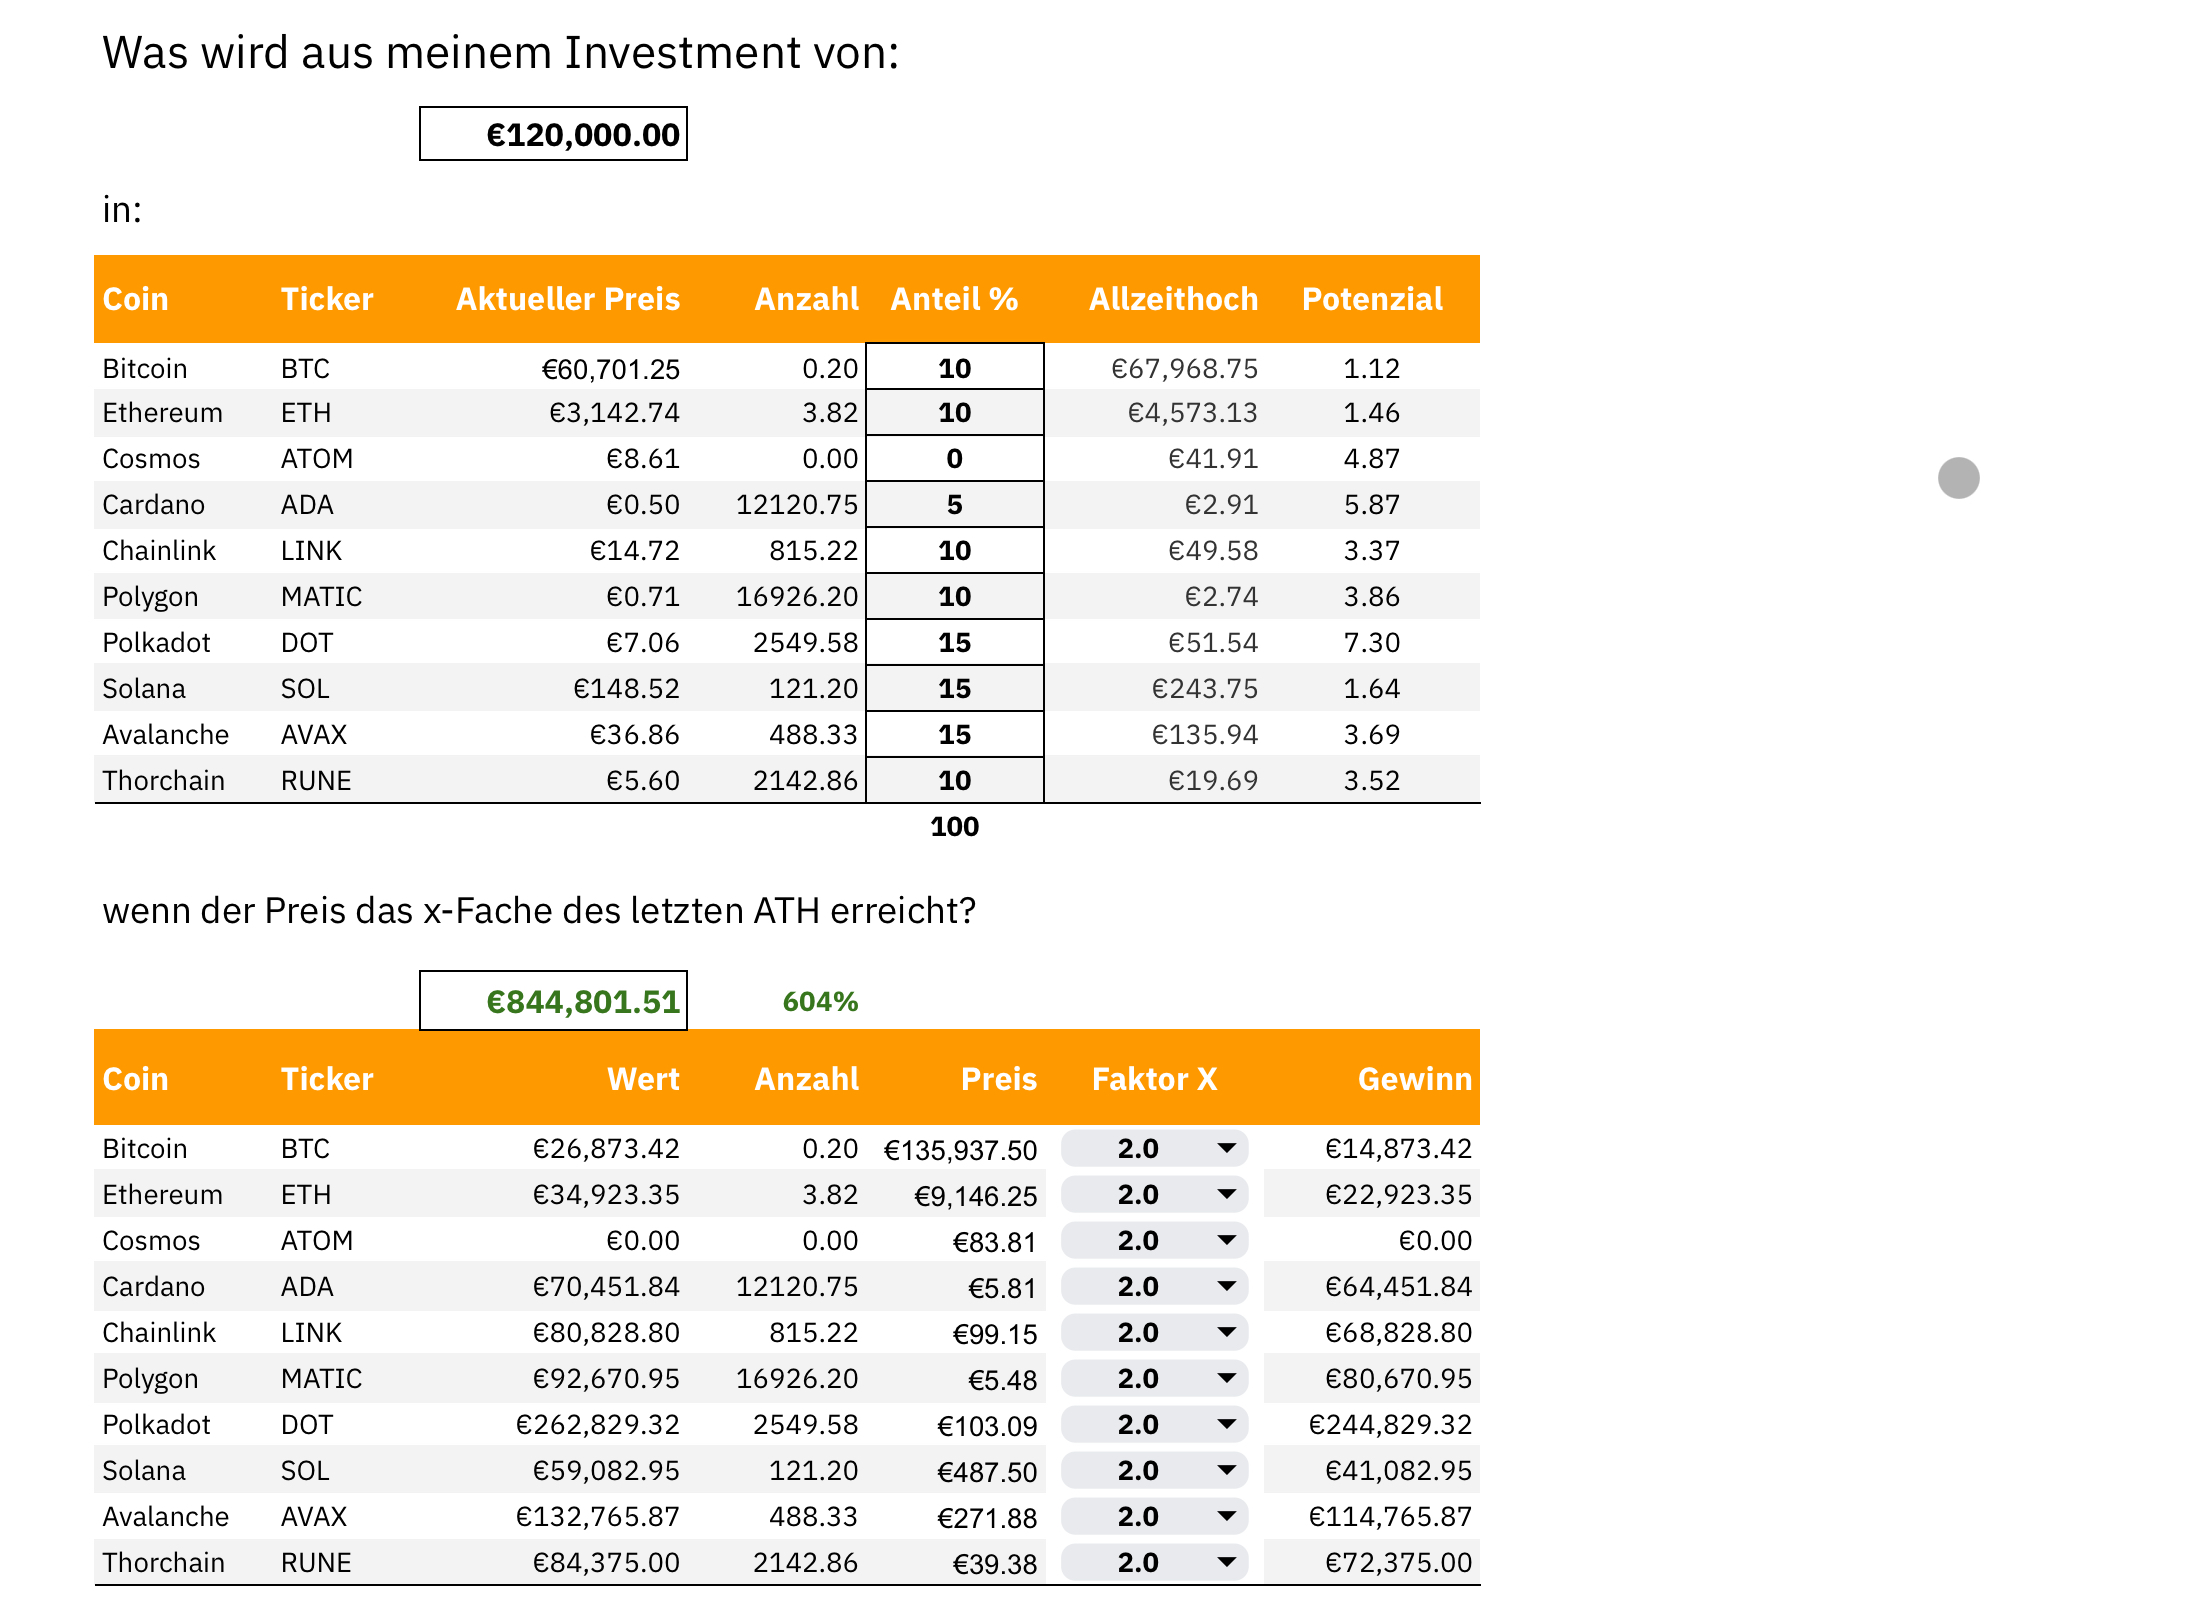2204x1611 pixels.
Task: Open the Faktor X dropdown for Solana
Action: pyautogui.click(x=1155, y=1470)
